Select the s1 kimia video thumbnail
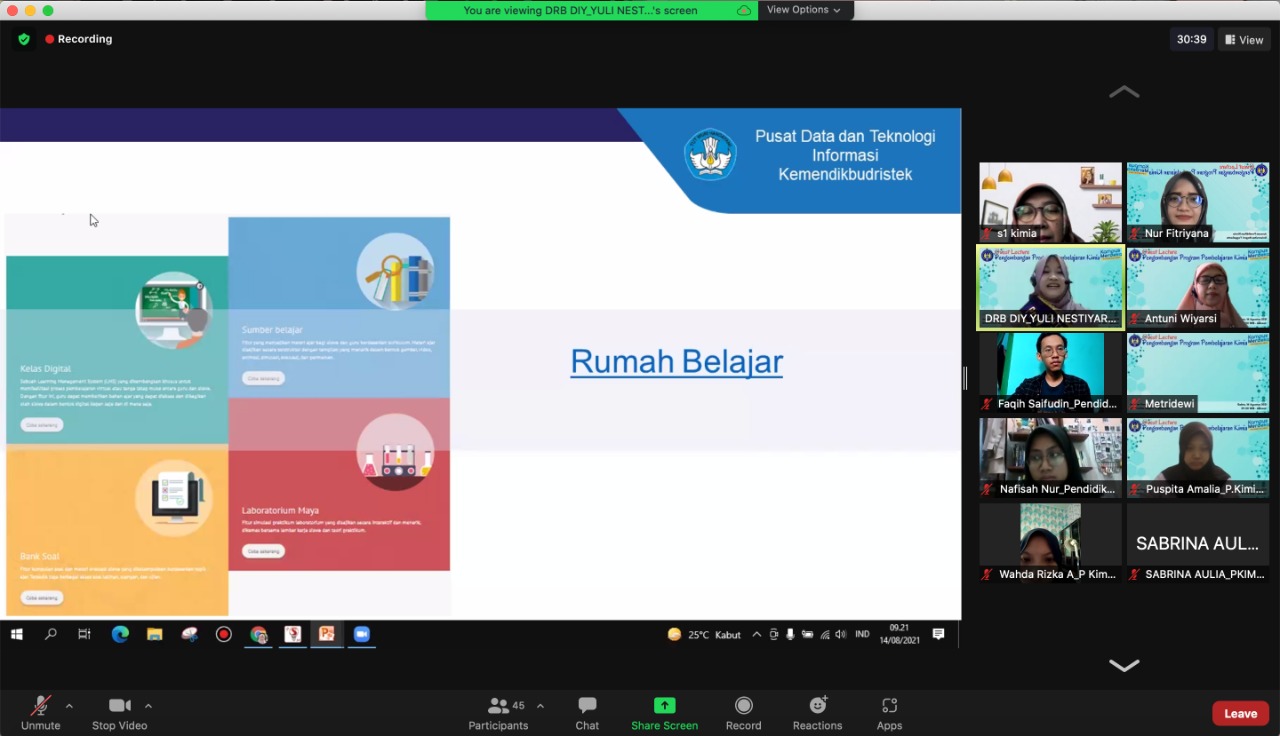Image resolution: width=1280 pixels, height=736 pixels. click(1050, 202)
